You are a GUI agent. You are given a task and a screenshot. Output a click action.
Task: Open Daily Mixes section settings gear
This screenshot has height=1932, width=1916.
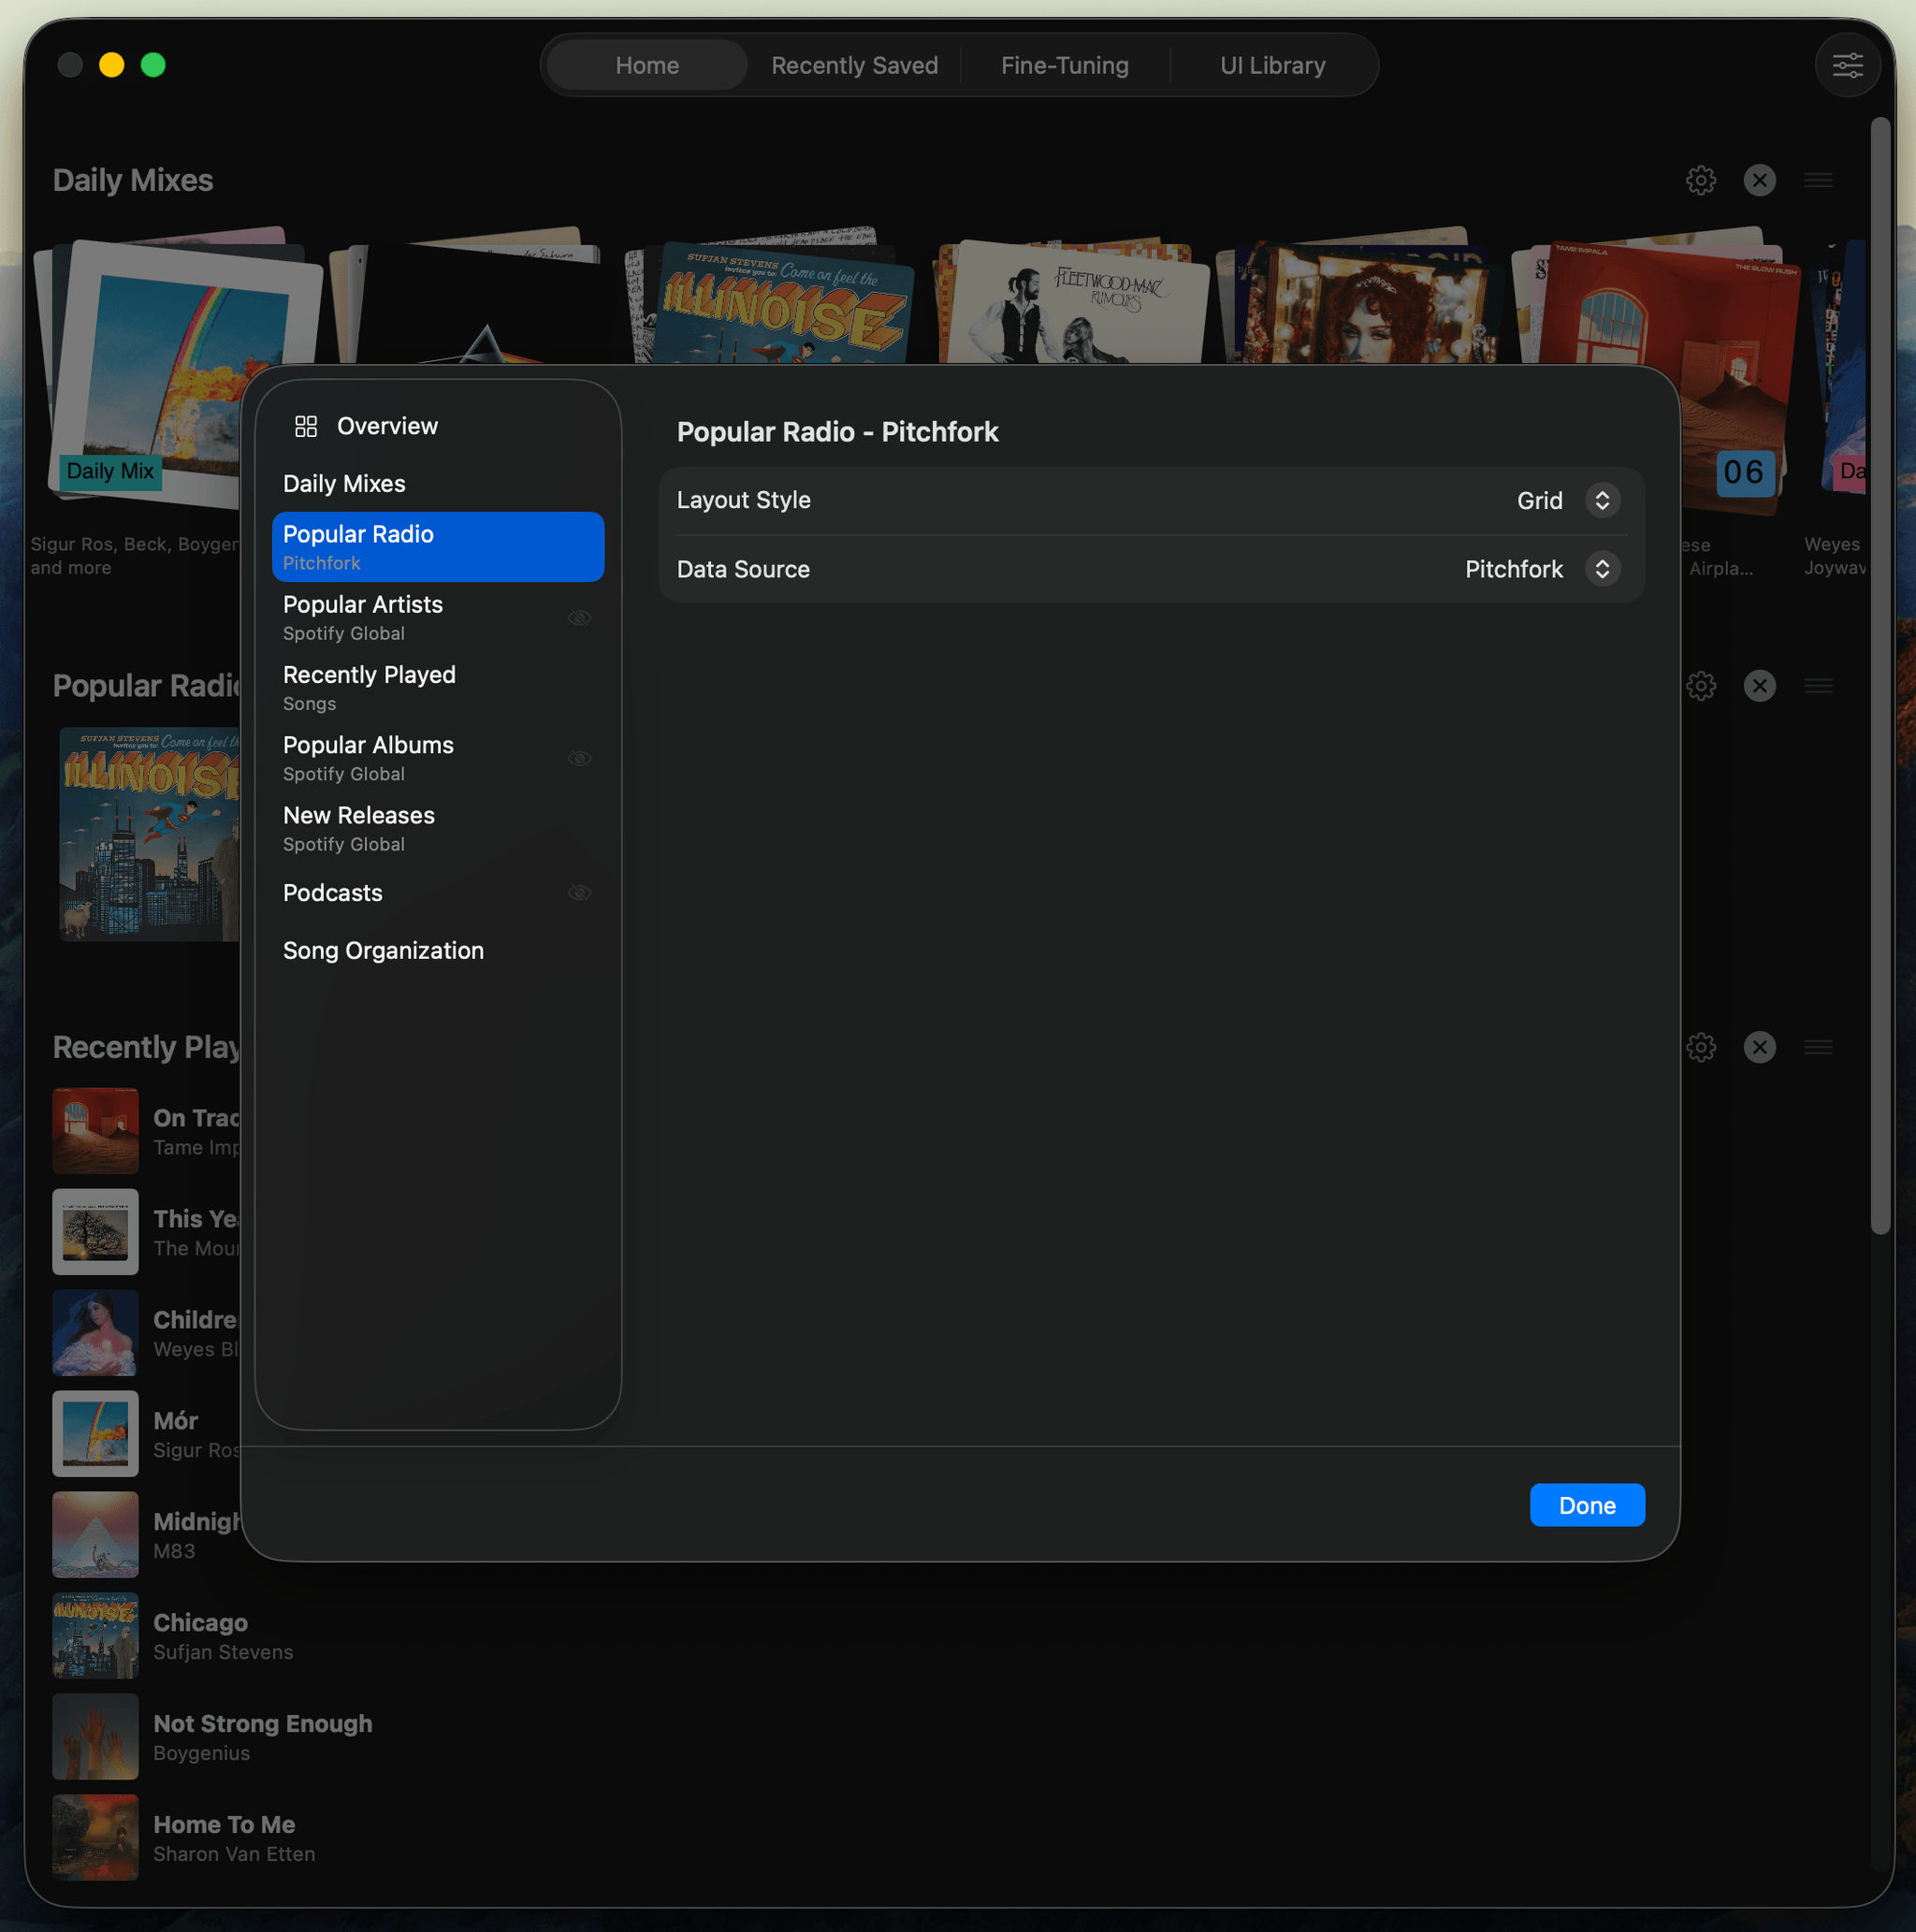(1700, 180)
